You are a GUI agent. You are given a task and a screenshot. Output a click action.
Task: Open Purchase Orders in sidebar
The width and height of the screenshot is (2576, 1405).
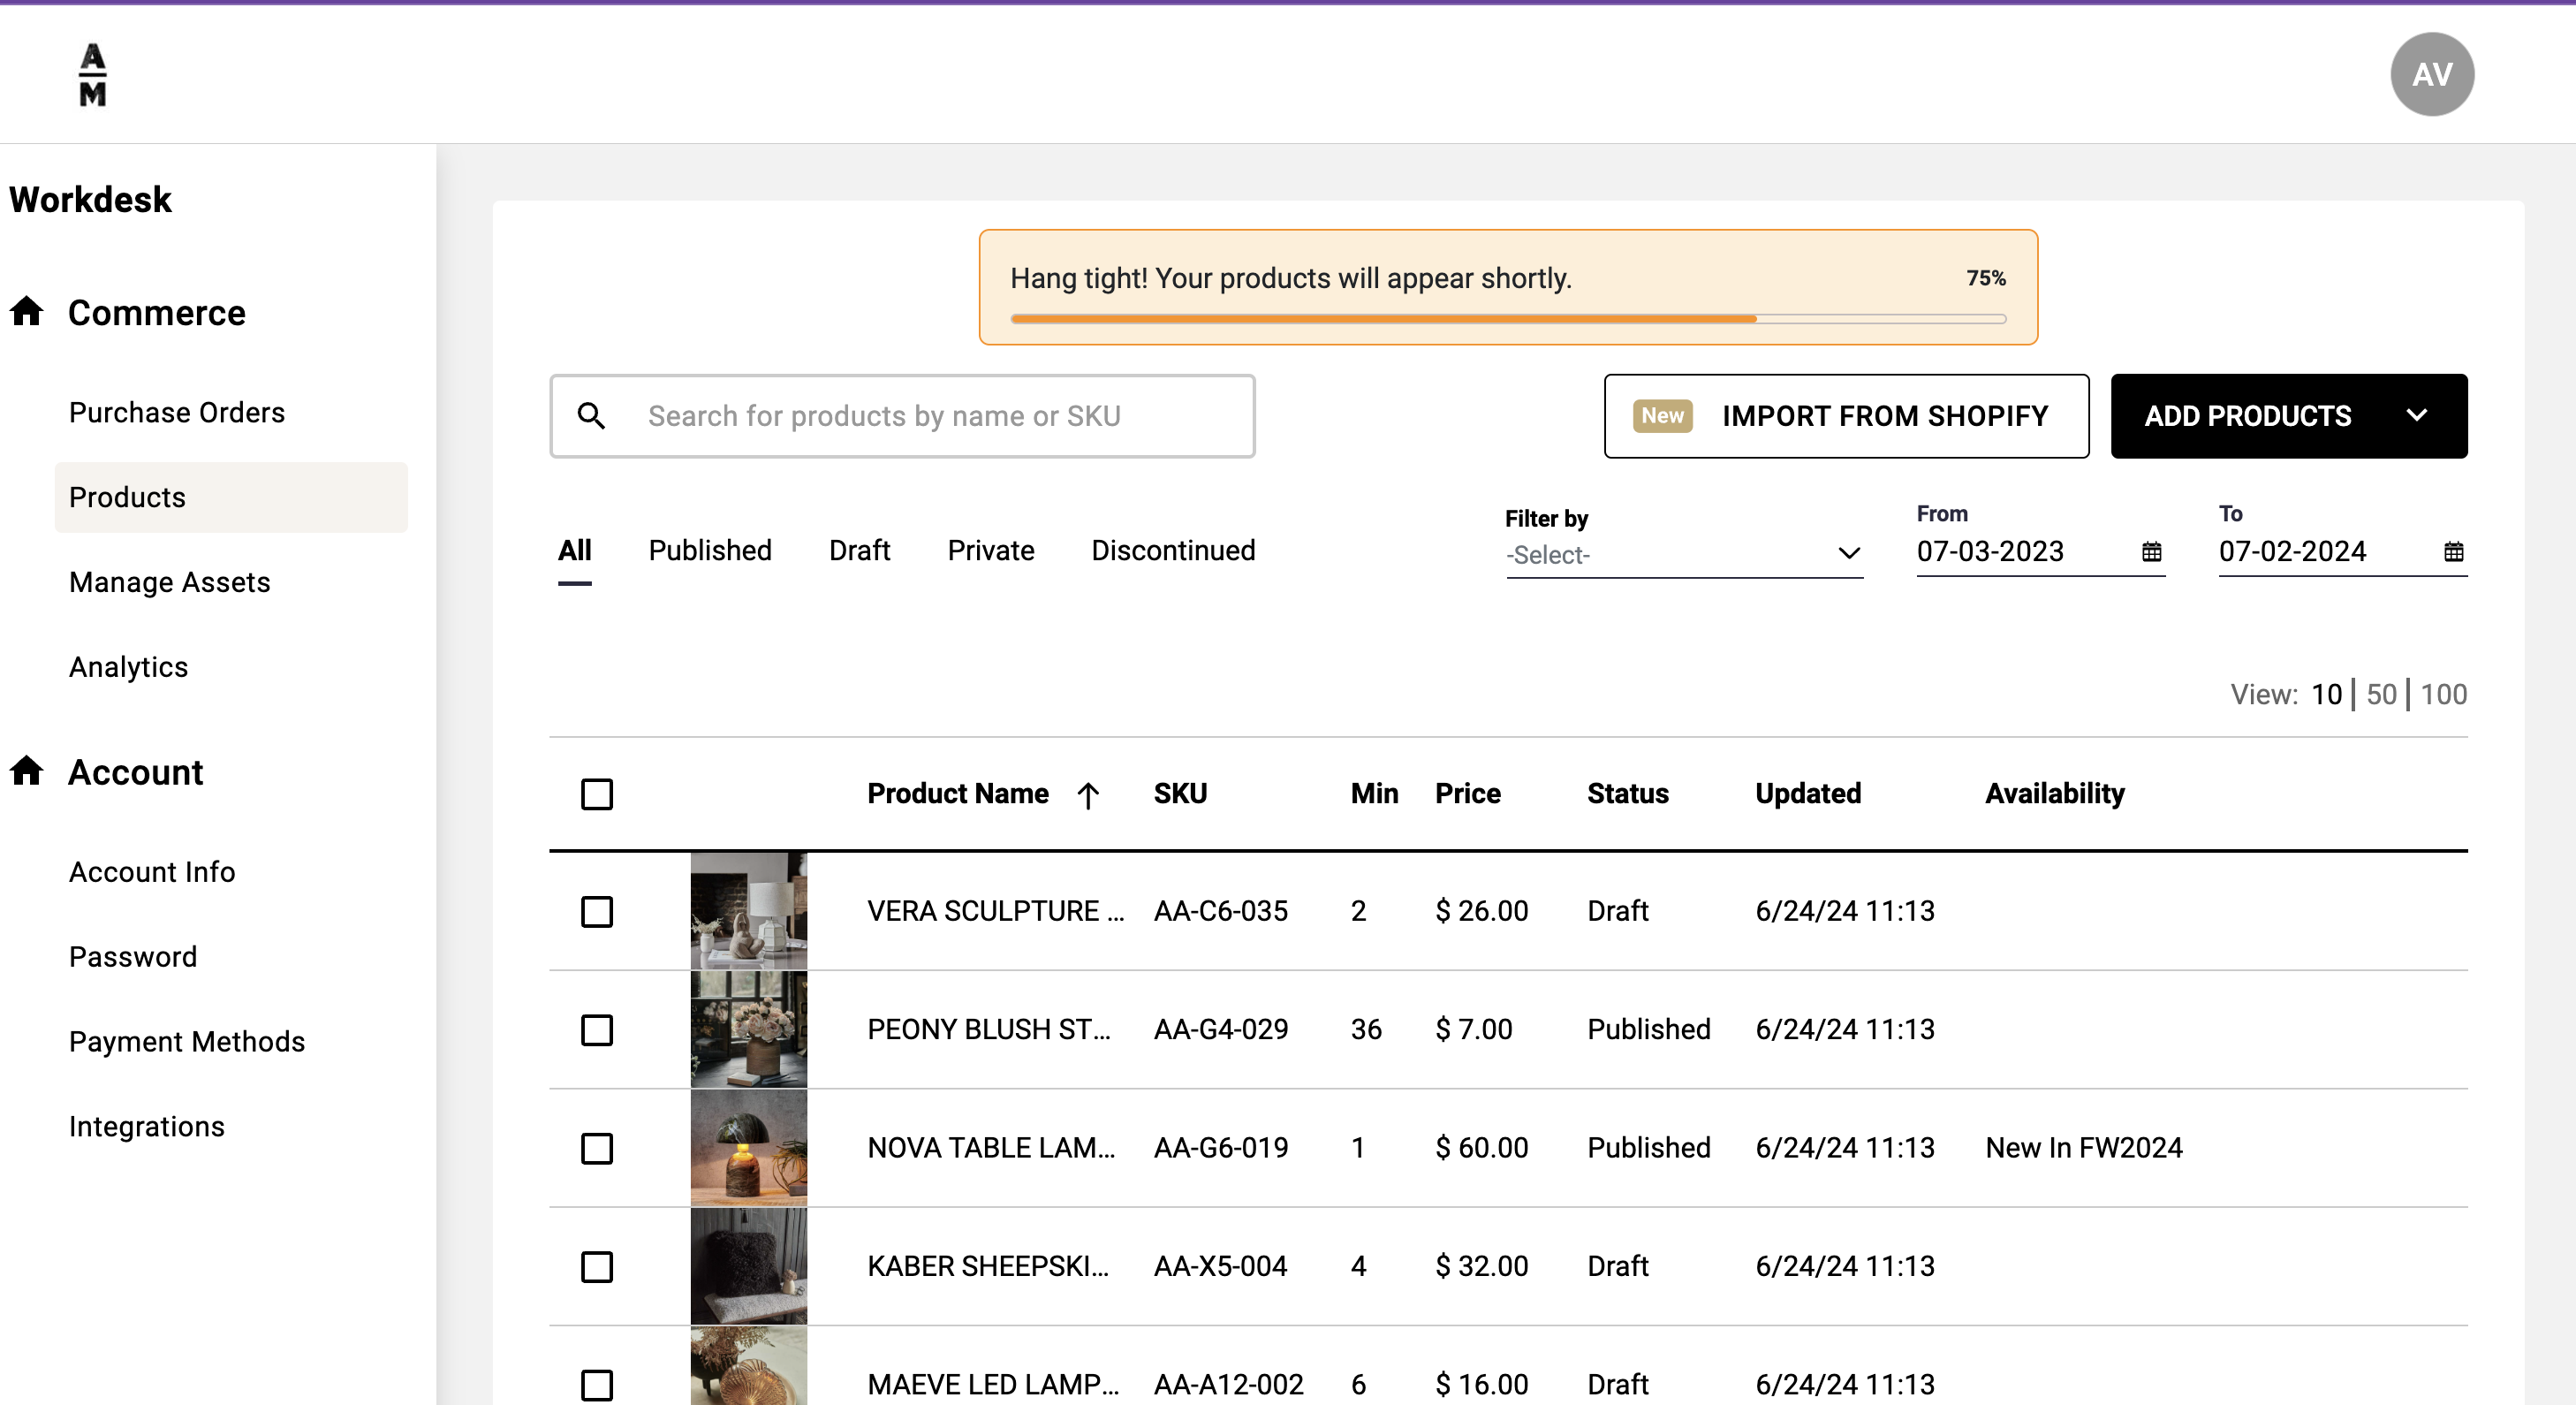177,412
